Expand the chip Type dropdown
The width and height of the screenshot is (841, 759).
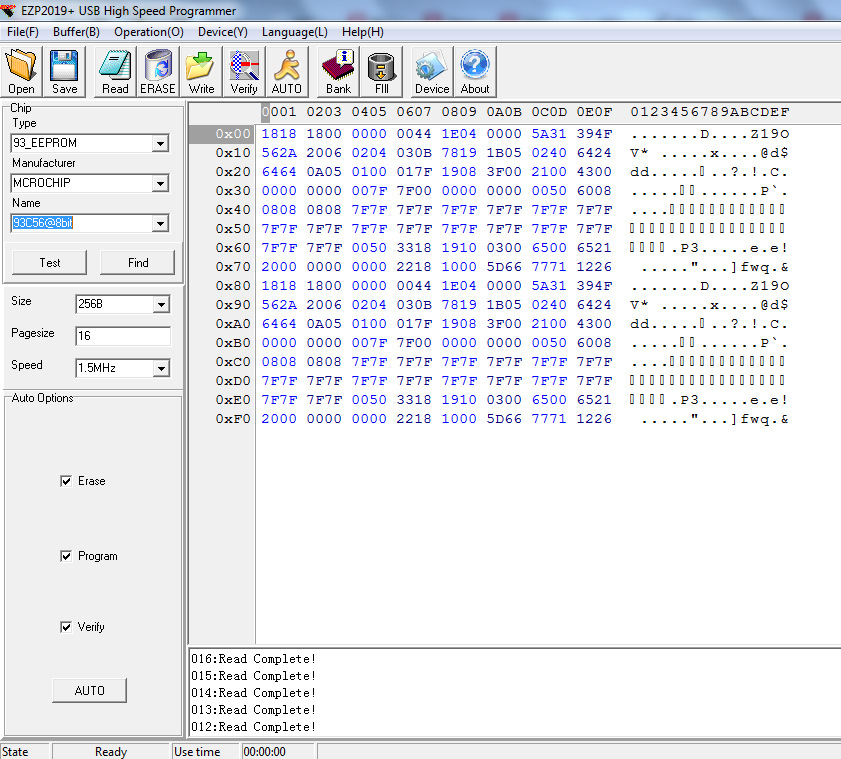[x=160, y=144]
